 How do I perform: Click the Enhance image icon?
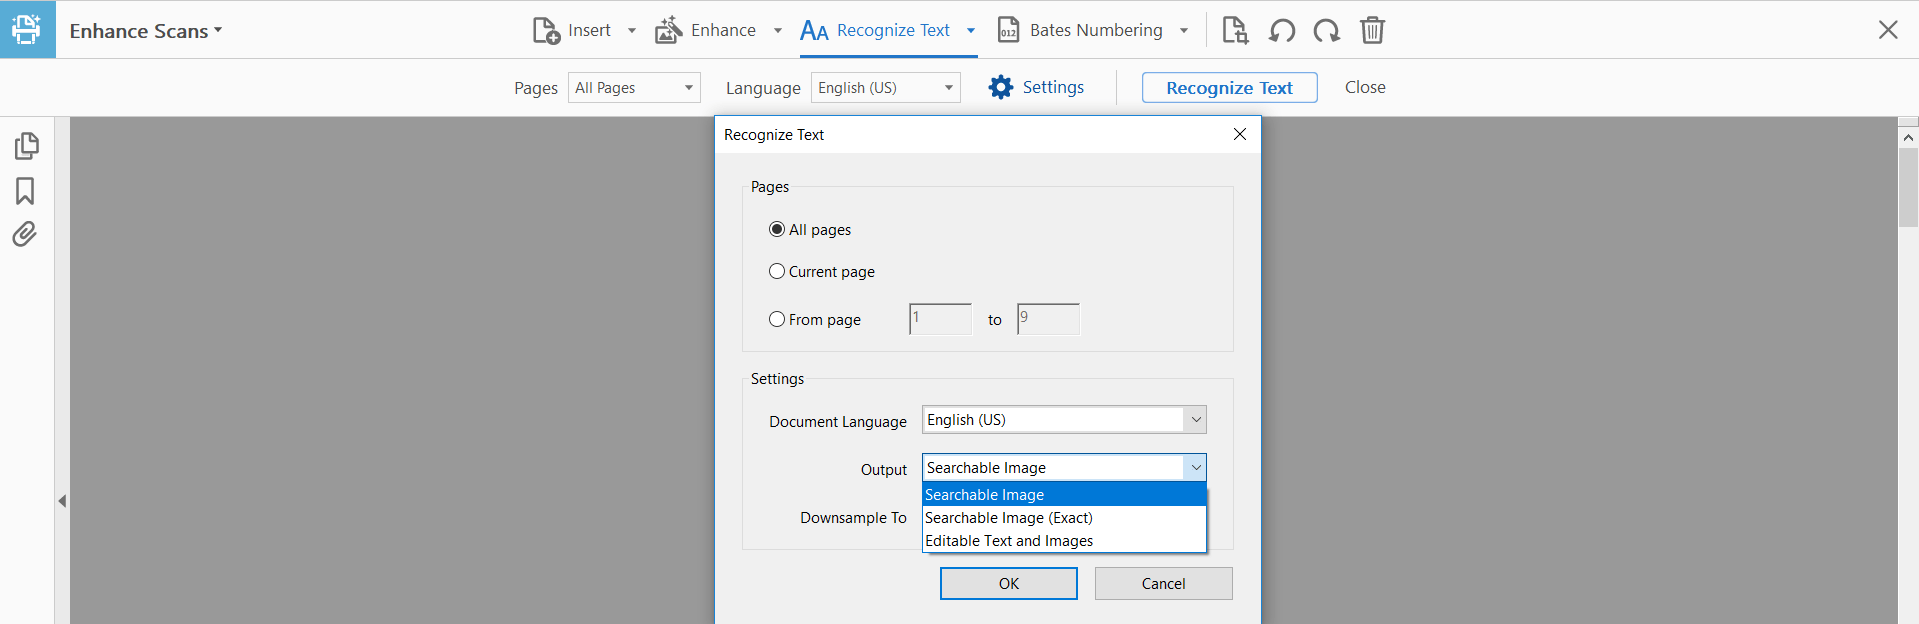(668, 31)
